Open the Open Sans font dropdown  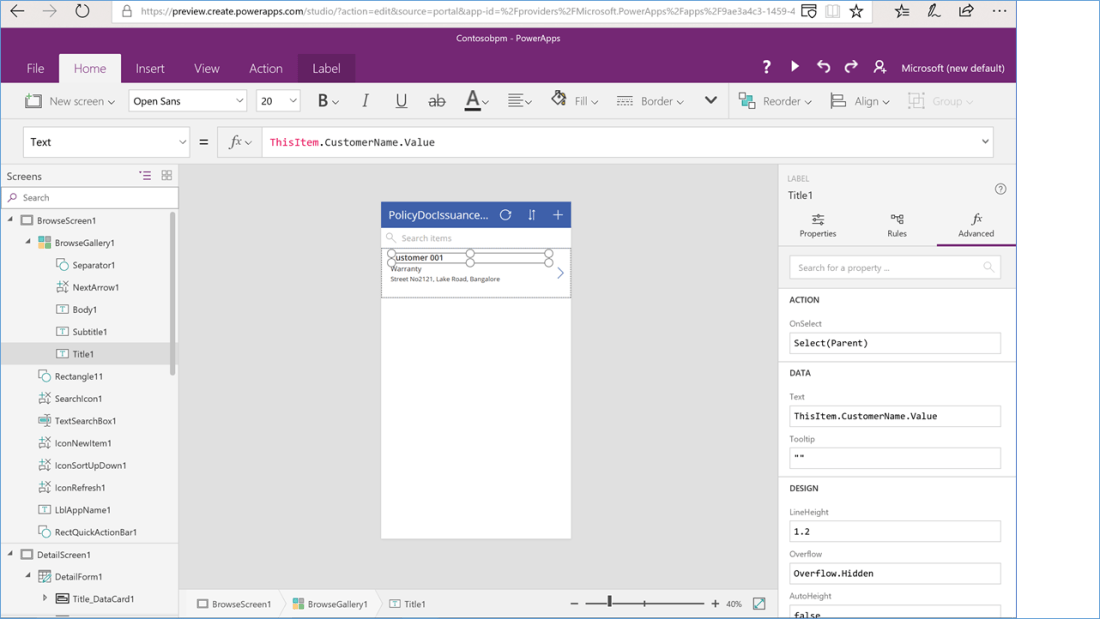click(x=187, y=101)
